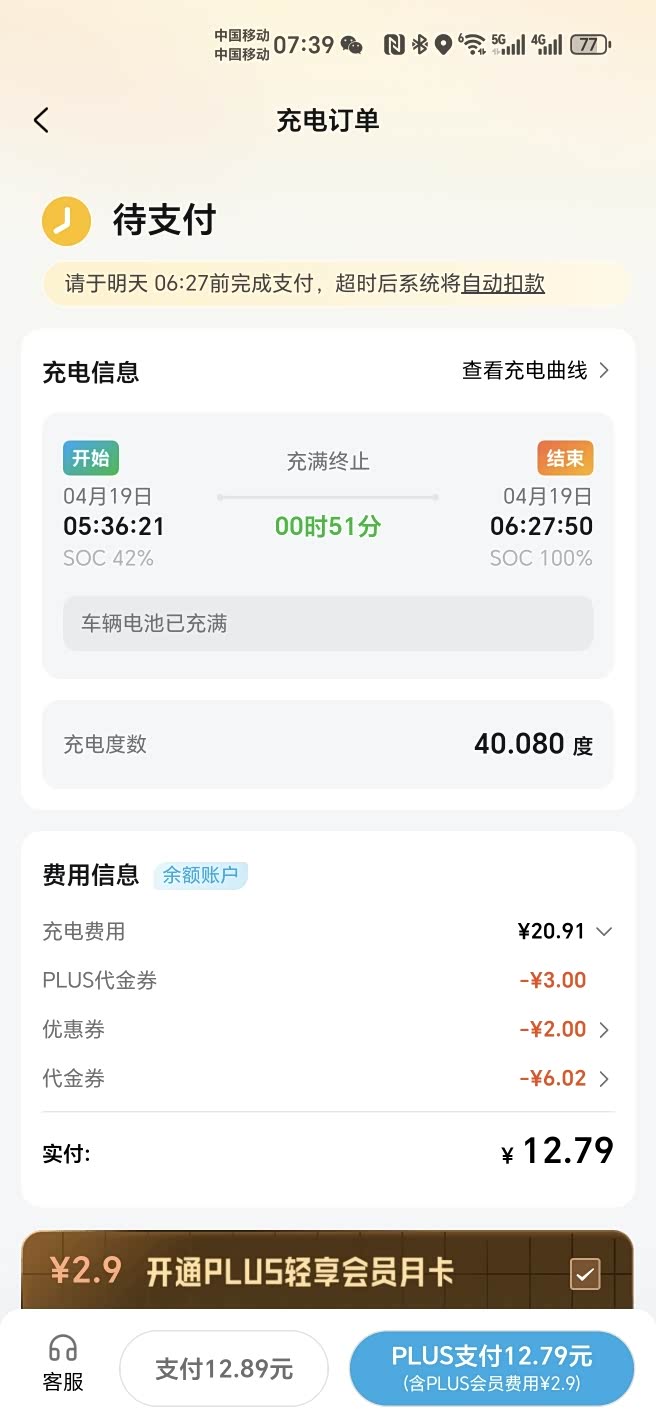Tap the NFC status icon

(x=394, y=45)
